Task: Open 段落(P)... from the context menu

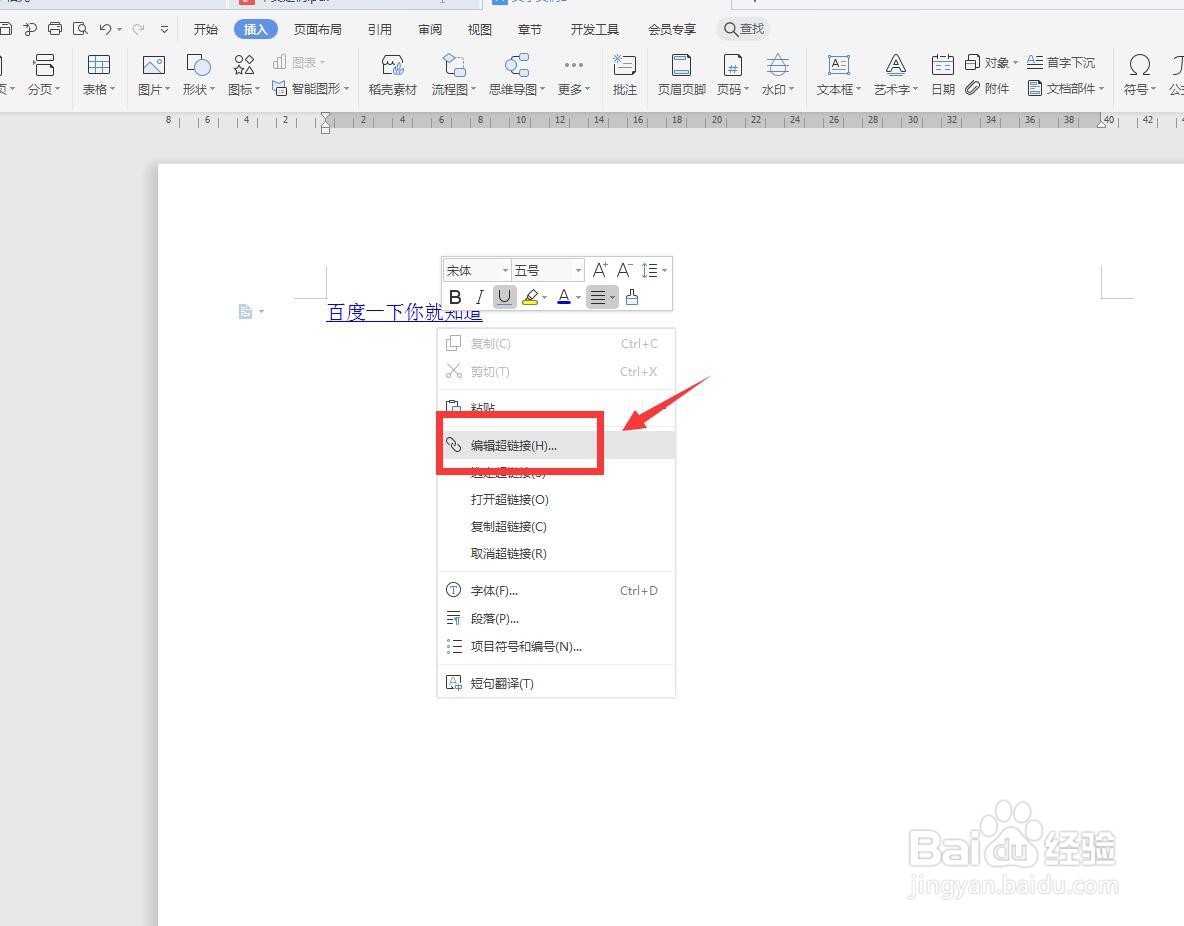Action: [557, 619]
